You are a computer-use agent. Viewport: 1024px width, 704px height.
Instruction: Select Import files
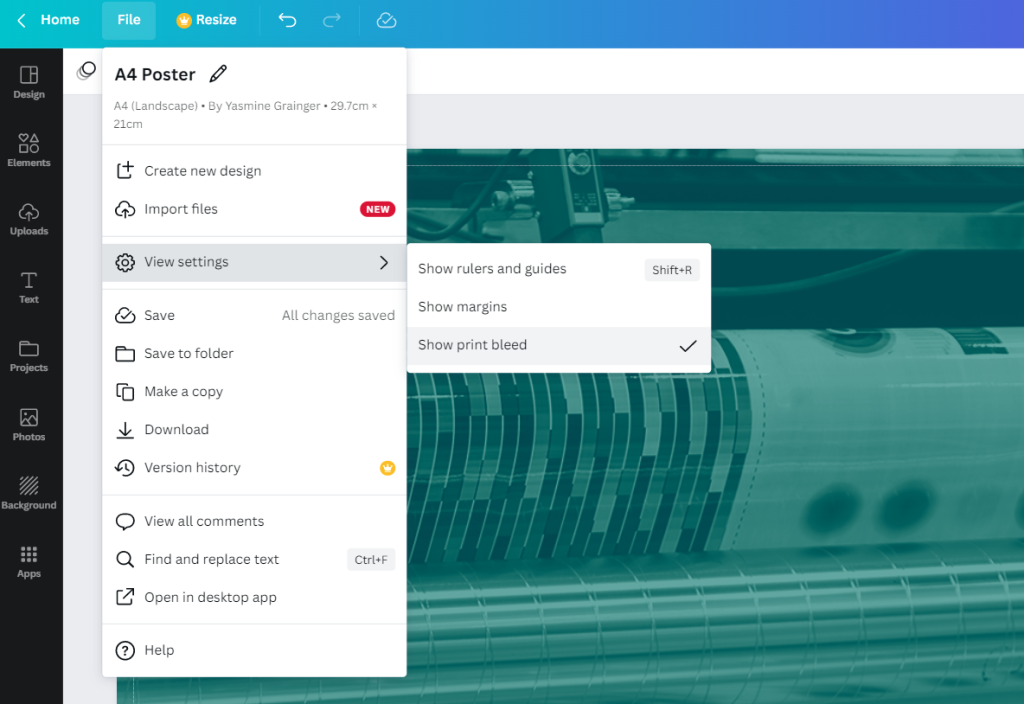(x=254, y=209)
